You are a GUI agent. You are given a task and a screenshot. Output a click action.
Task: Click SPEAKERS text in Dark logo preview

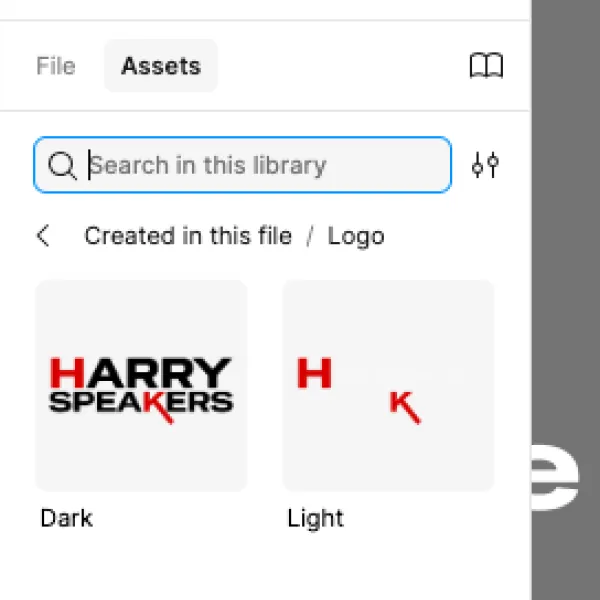[x=141, y=403]
